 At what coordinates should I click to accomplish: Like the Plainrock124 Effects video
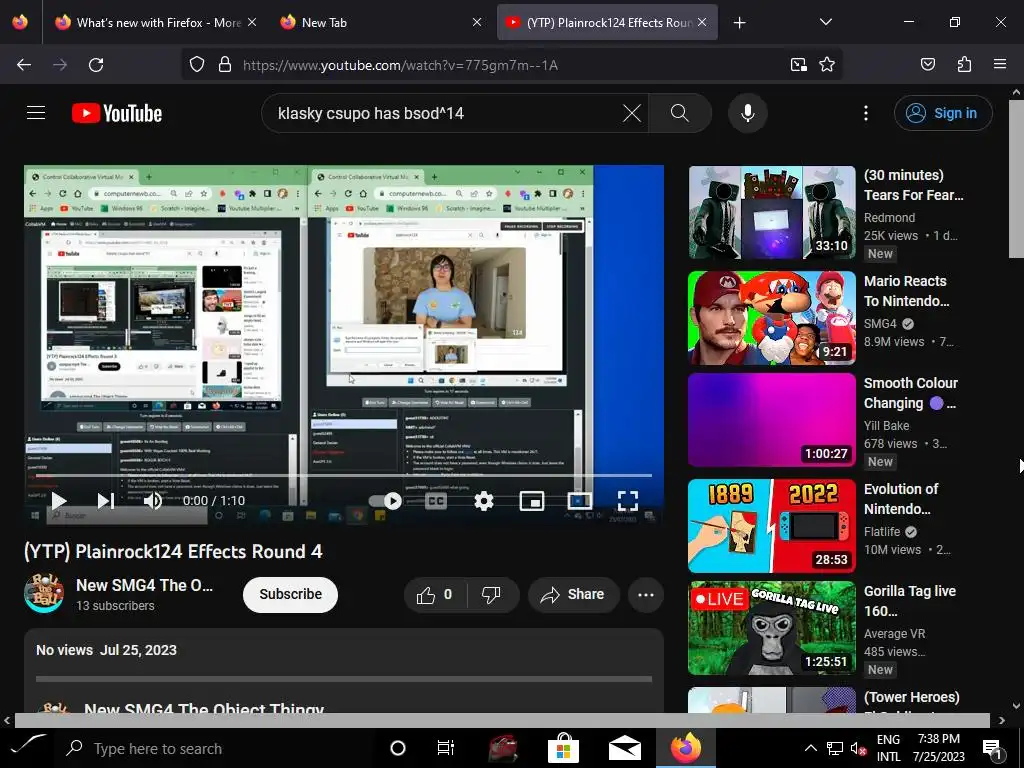click(x=435, y=594)
